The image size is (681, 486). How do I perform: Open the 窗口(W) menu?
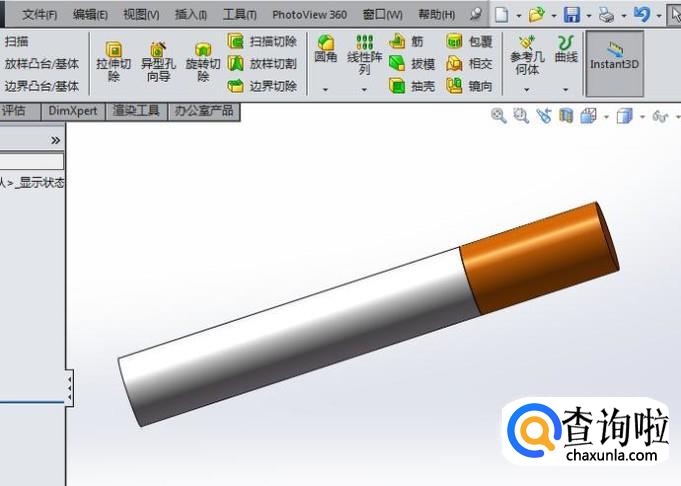382,15
